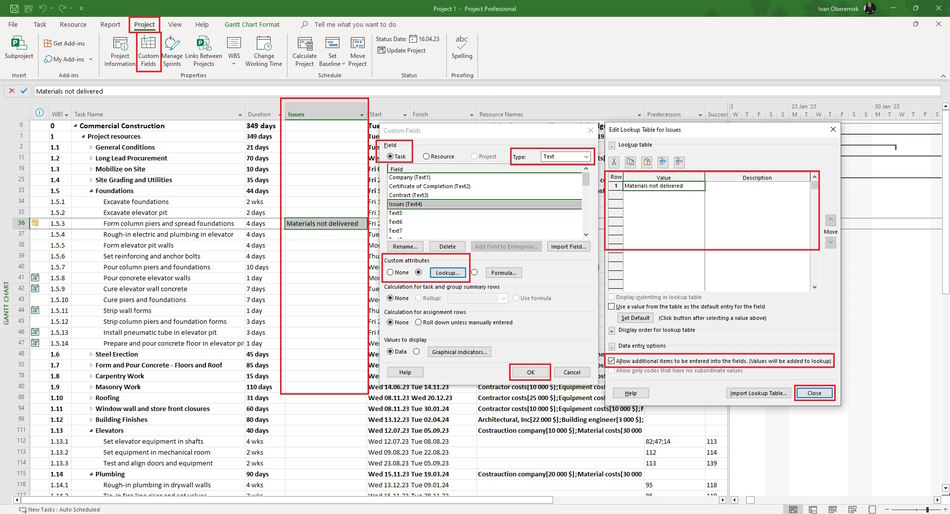
Task: Open Manage Sprints
Action: pos(172,51)
